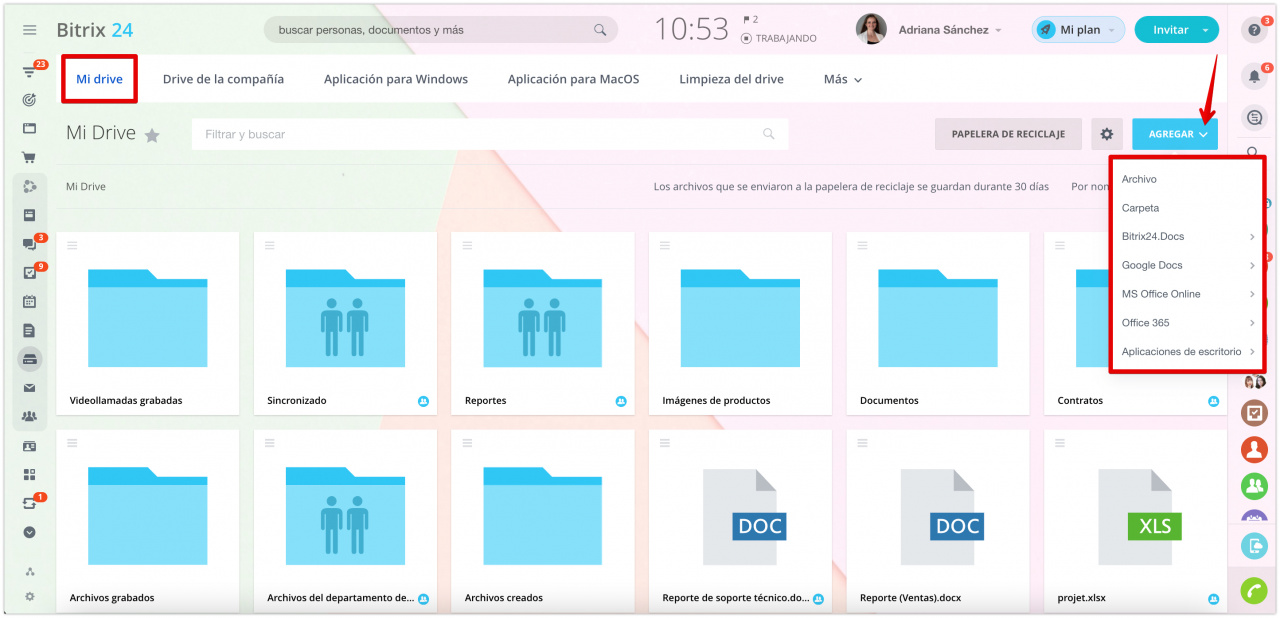The image size is (1280, 618).
Task: Switch to the Drive de la compañía tab
Action: point(223,79)
